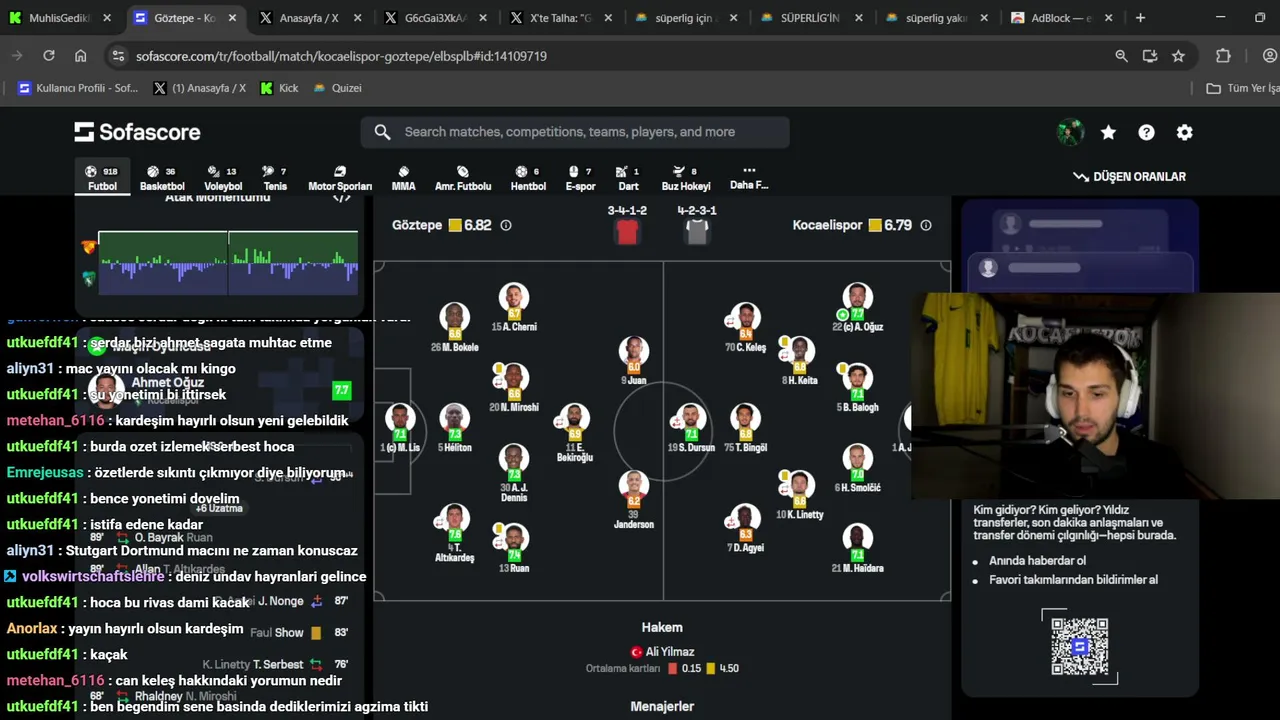Open player S. Dursun on pitch

(x=690, y=428)
